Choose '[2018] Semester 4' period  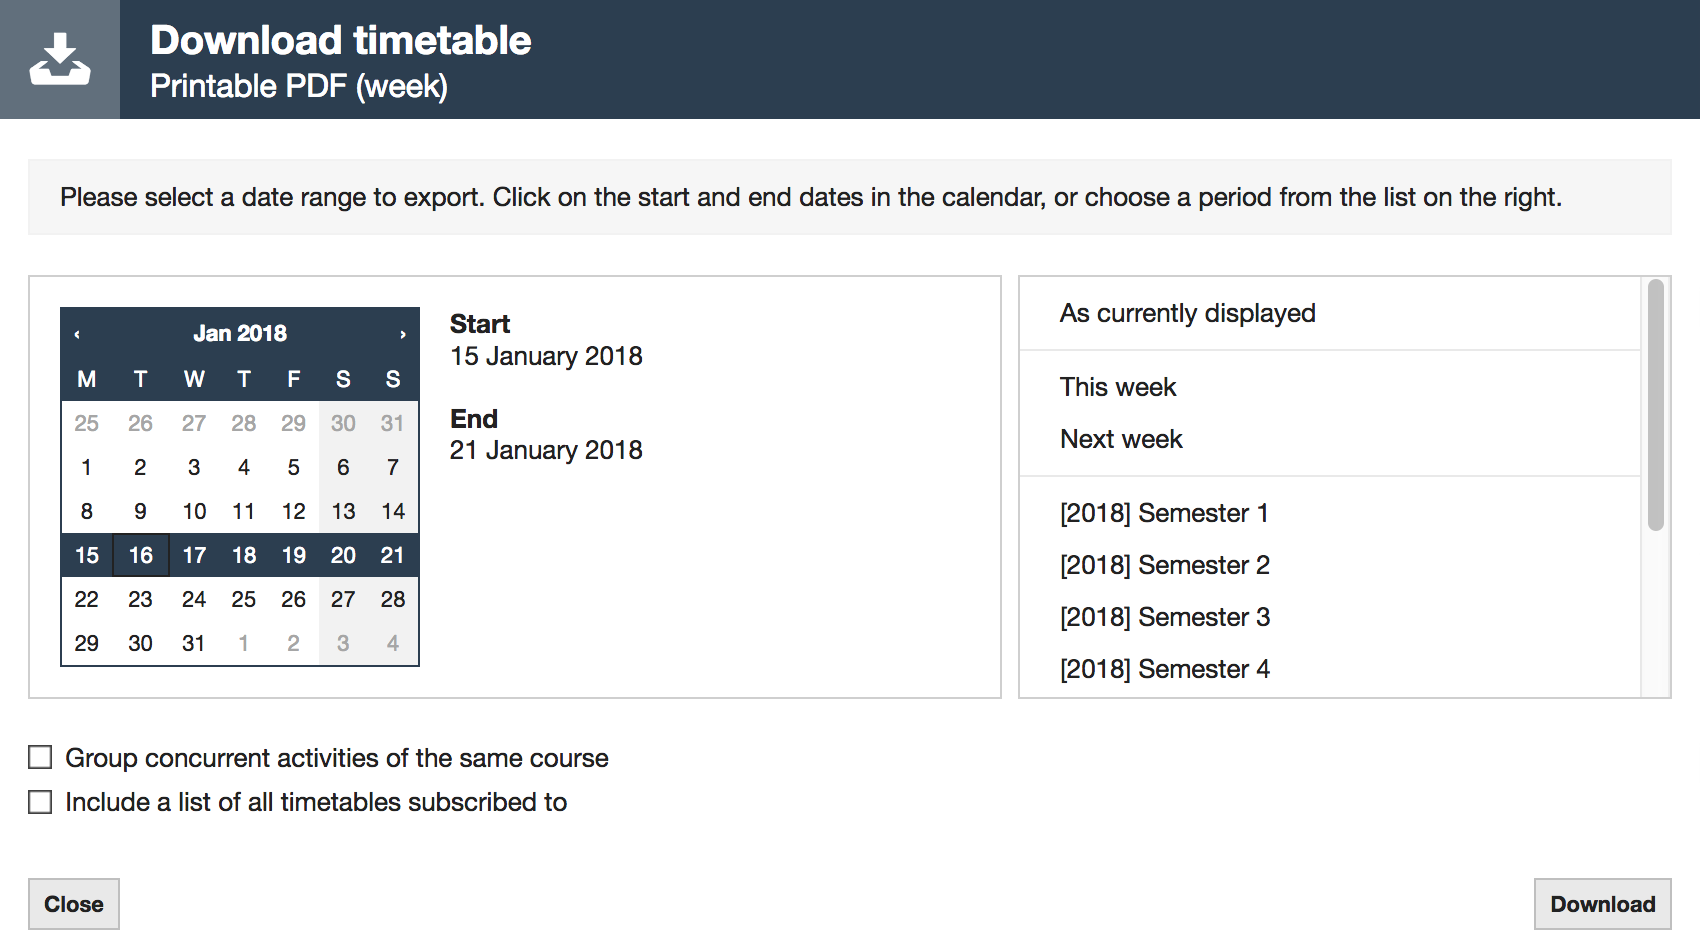click(x=1165, y=669)
